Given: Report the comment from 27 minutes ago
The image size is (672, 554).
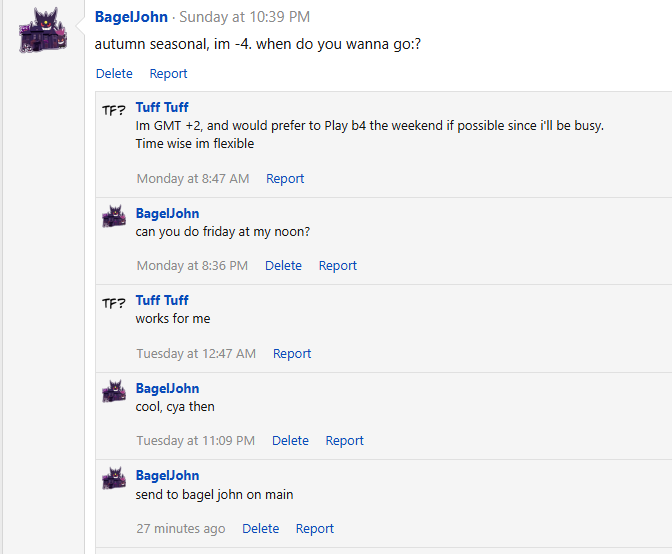Looking at the screenshot, I should (x=314, y=528).
